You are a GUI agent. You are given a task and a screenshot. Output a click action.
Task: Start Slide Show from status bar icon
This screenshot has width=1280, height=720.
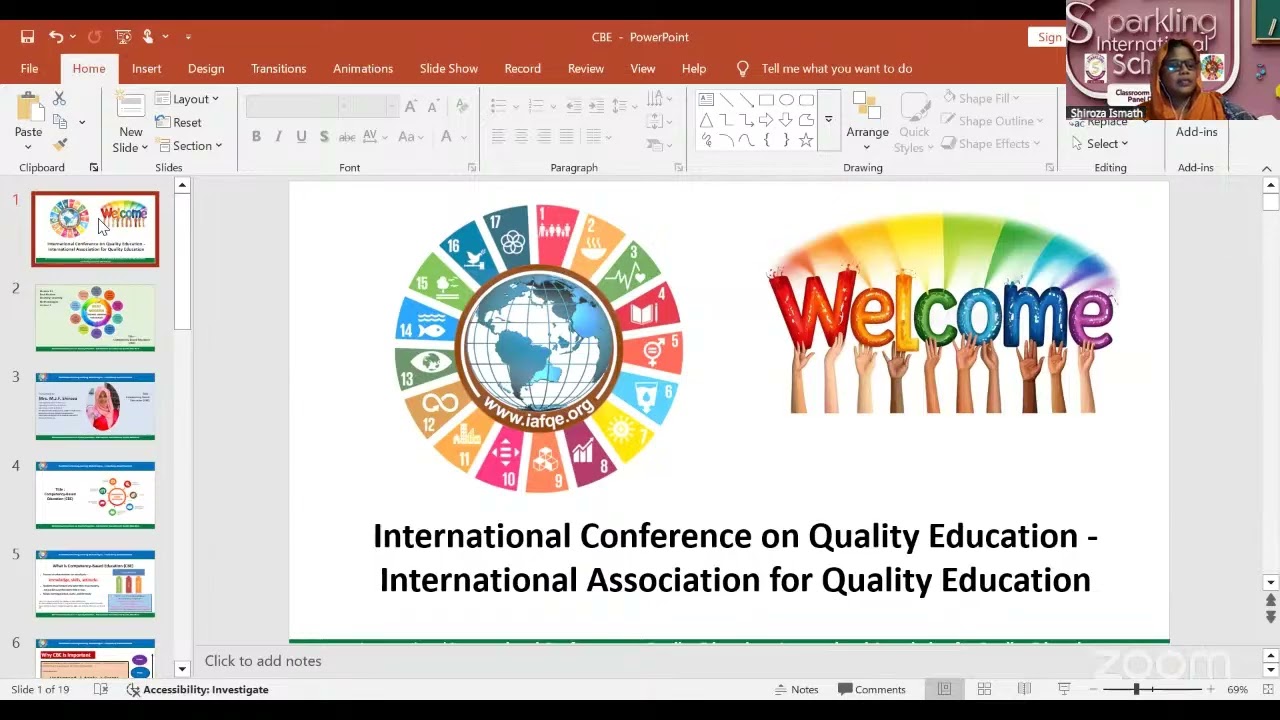click(x=1064, y=689)
